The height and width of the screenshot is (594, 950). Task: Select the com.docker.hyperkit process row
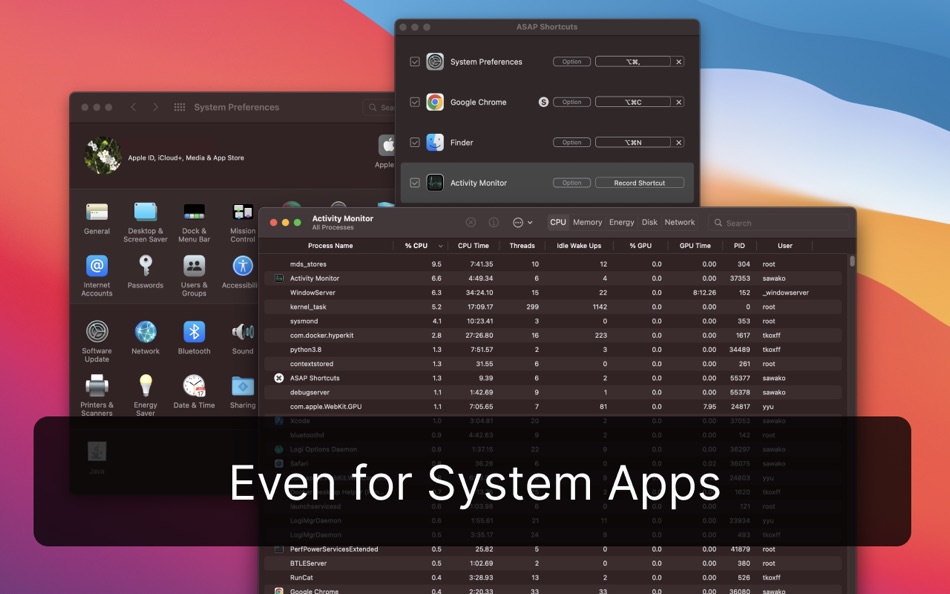[x=553, y=335]
